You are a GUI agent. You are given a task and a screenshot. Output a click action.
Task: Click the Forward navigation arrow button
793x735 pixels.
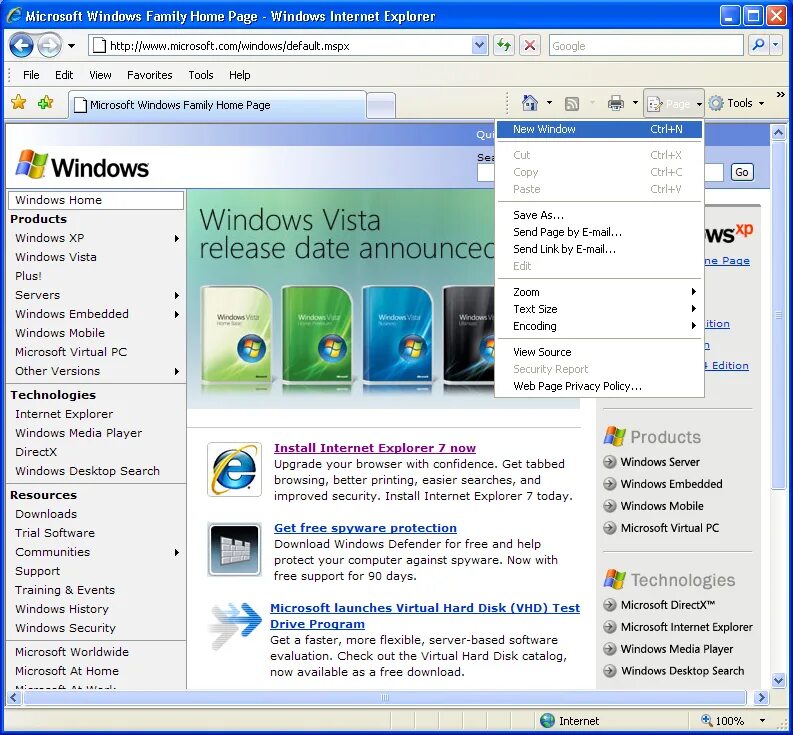50,46
